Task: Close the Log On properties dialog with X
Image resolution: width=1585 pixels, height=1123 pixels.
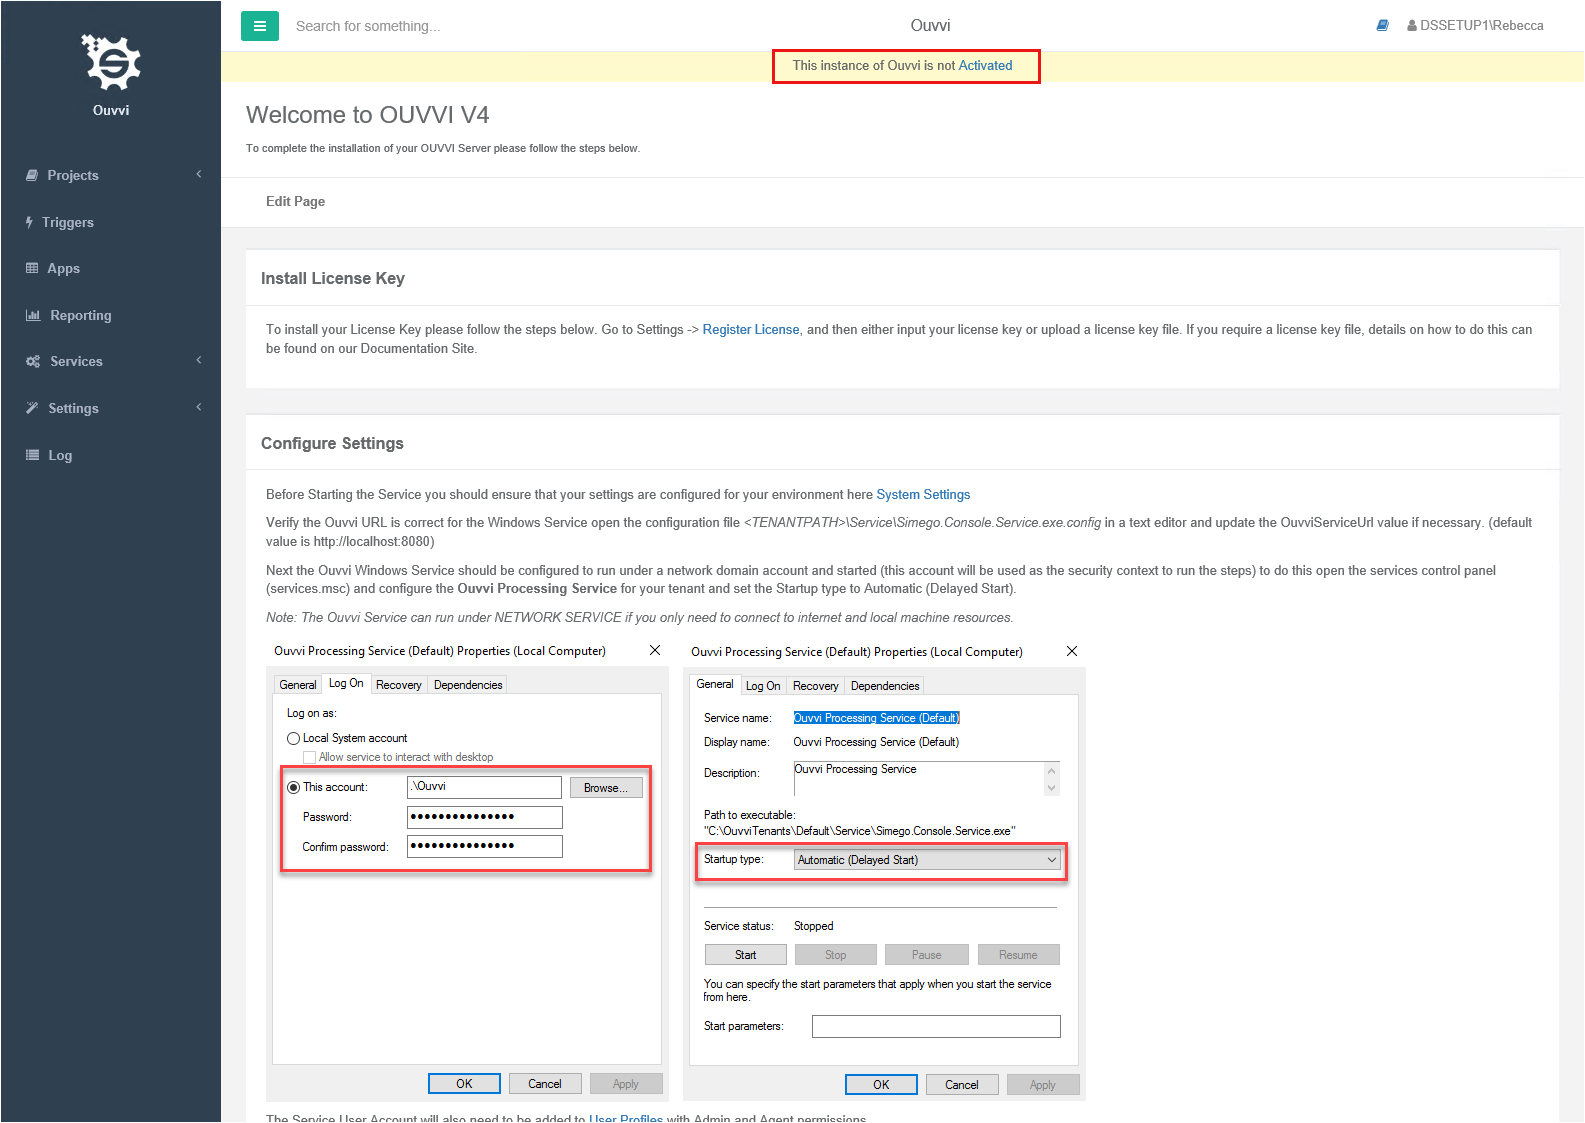Action: point(655,650)
